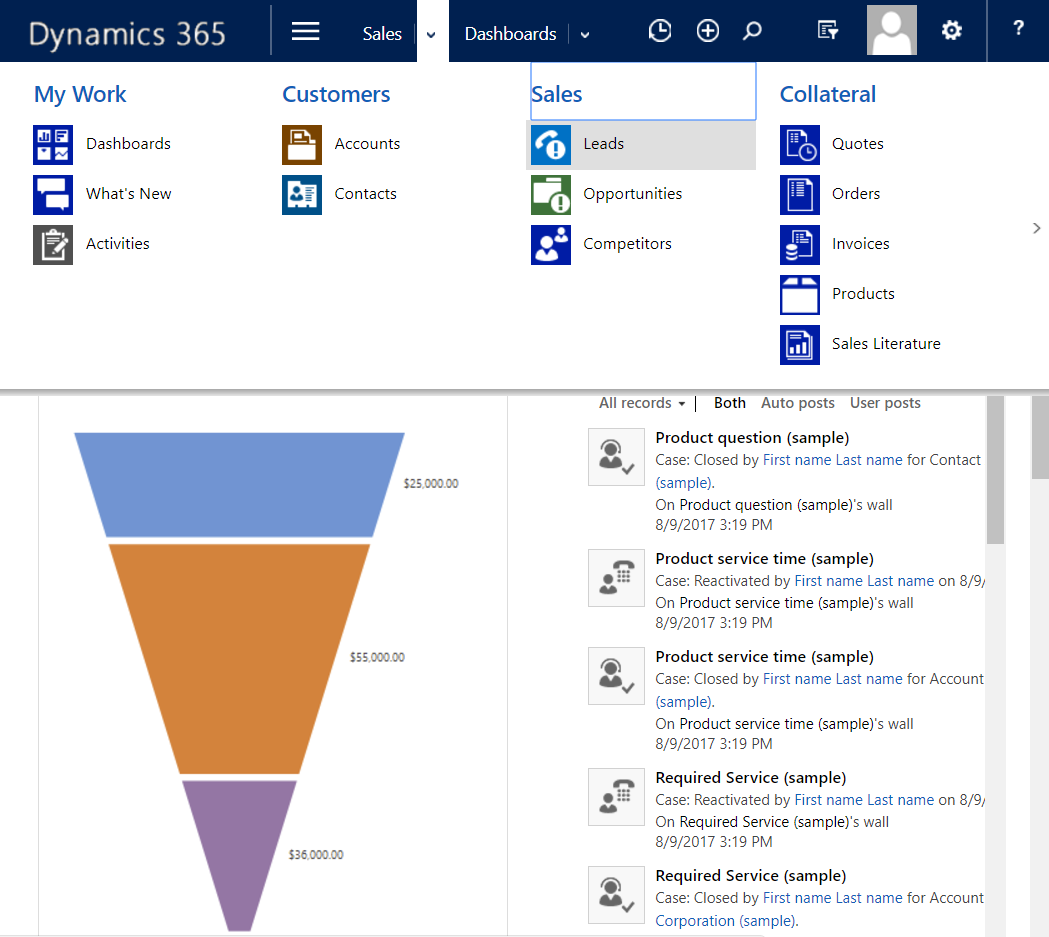The width and height of the screenshot is (1049, 937).
Task: Open the advanced find icon
Action: click(x=828, y=31)
